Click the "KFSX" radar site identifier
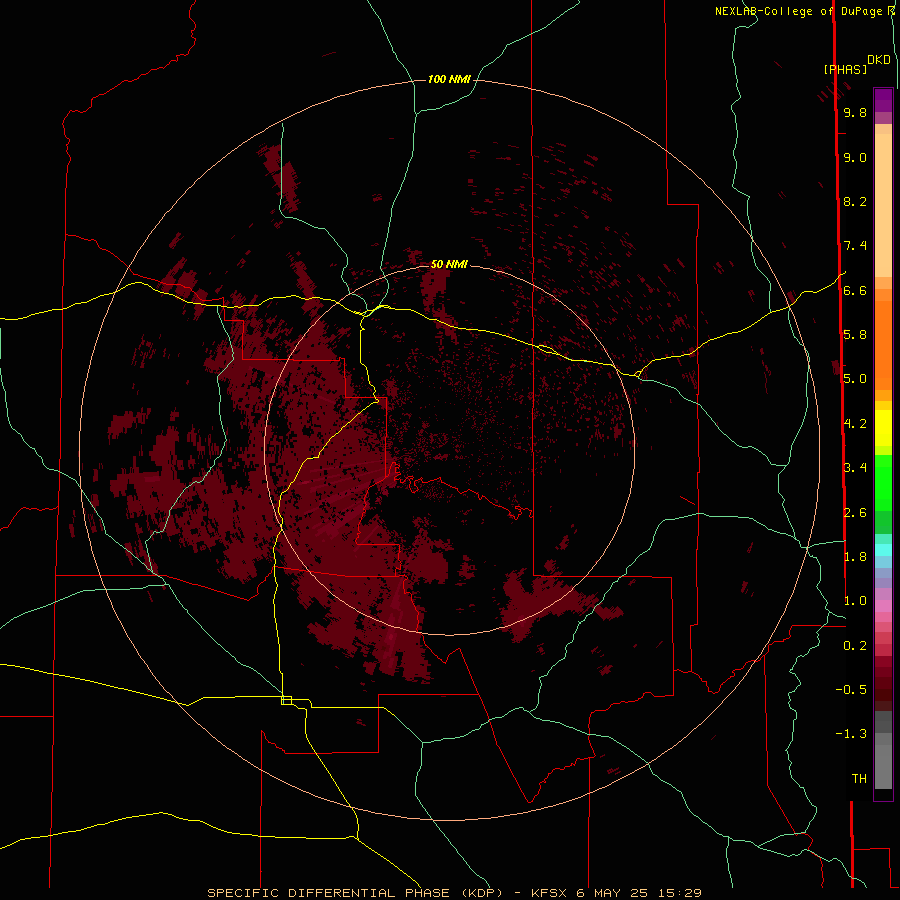 click(x=549, y=893)
